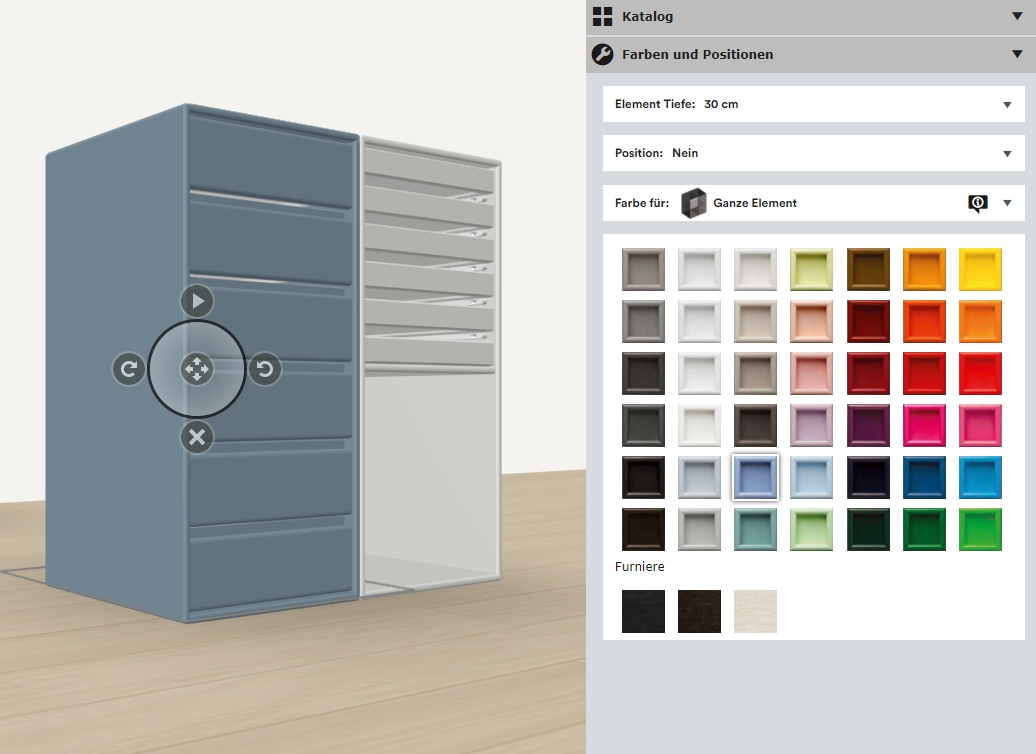Open the Farbe für Ganze Element dropdown
1036x754 pixels.
point(1007,203)
